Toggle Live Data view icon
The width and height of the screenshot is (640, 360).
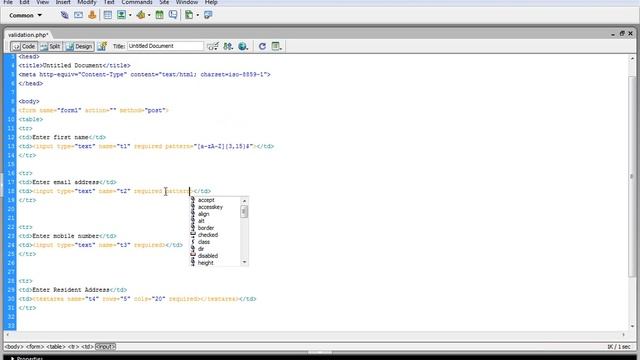tap(102, 46)
